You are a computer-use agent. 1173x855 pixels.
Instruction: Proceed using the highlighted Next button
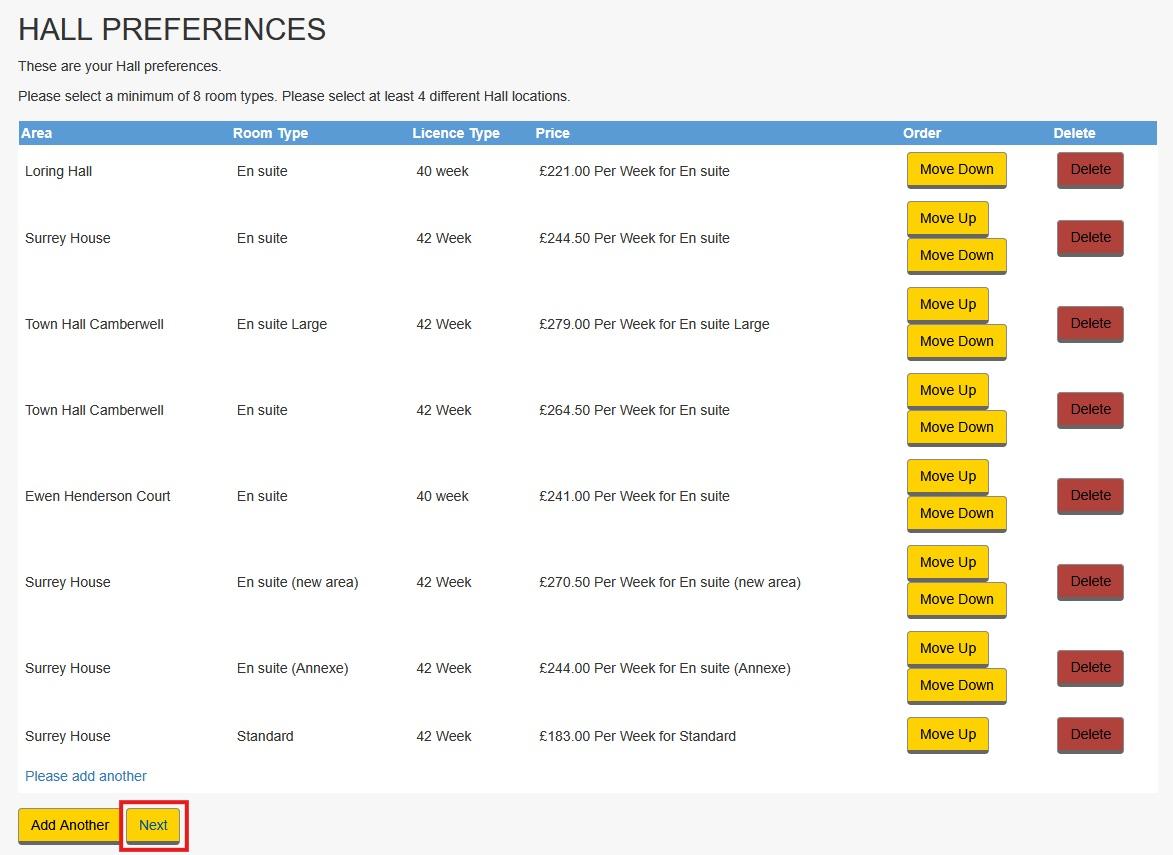point(152,825)
